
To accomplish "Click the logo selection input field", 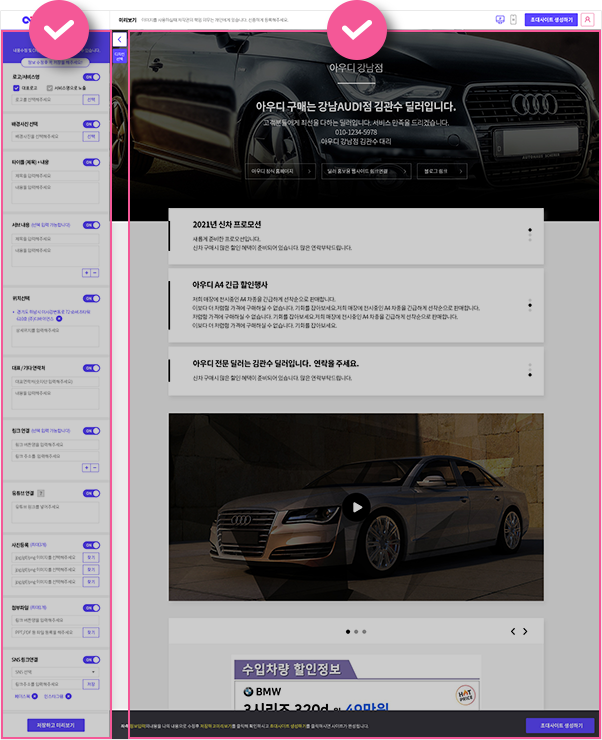I will [x=47, y=100].
